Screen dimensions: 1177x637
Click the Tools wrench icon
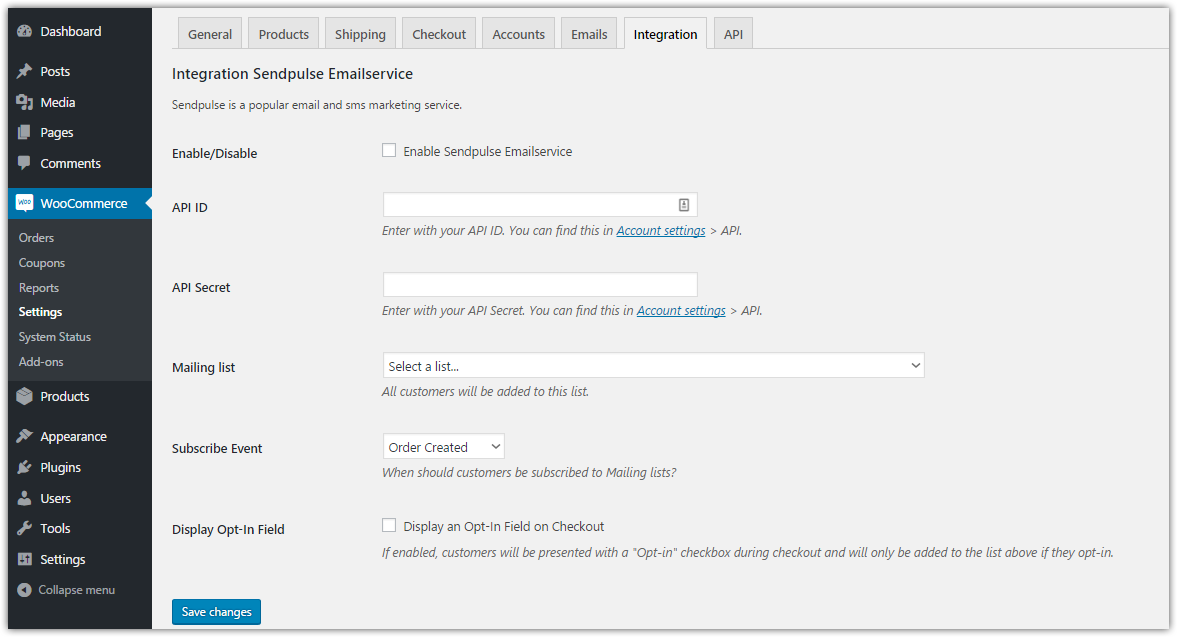coord(25,528)
